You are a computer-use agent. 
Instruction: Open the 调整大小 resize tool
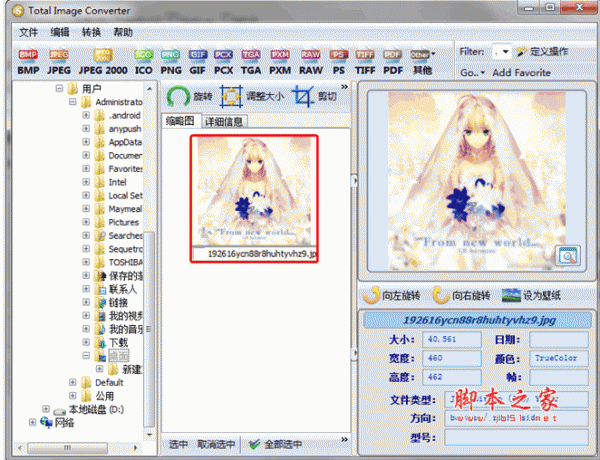[x=252, y=96]
